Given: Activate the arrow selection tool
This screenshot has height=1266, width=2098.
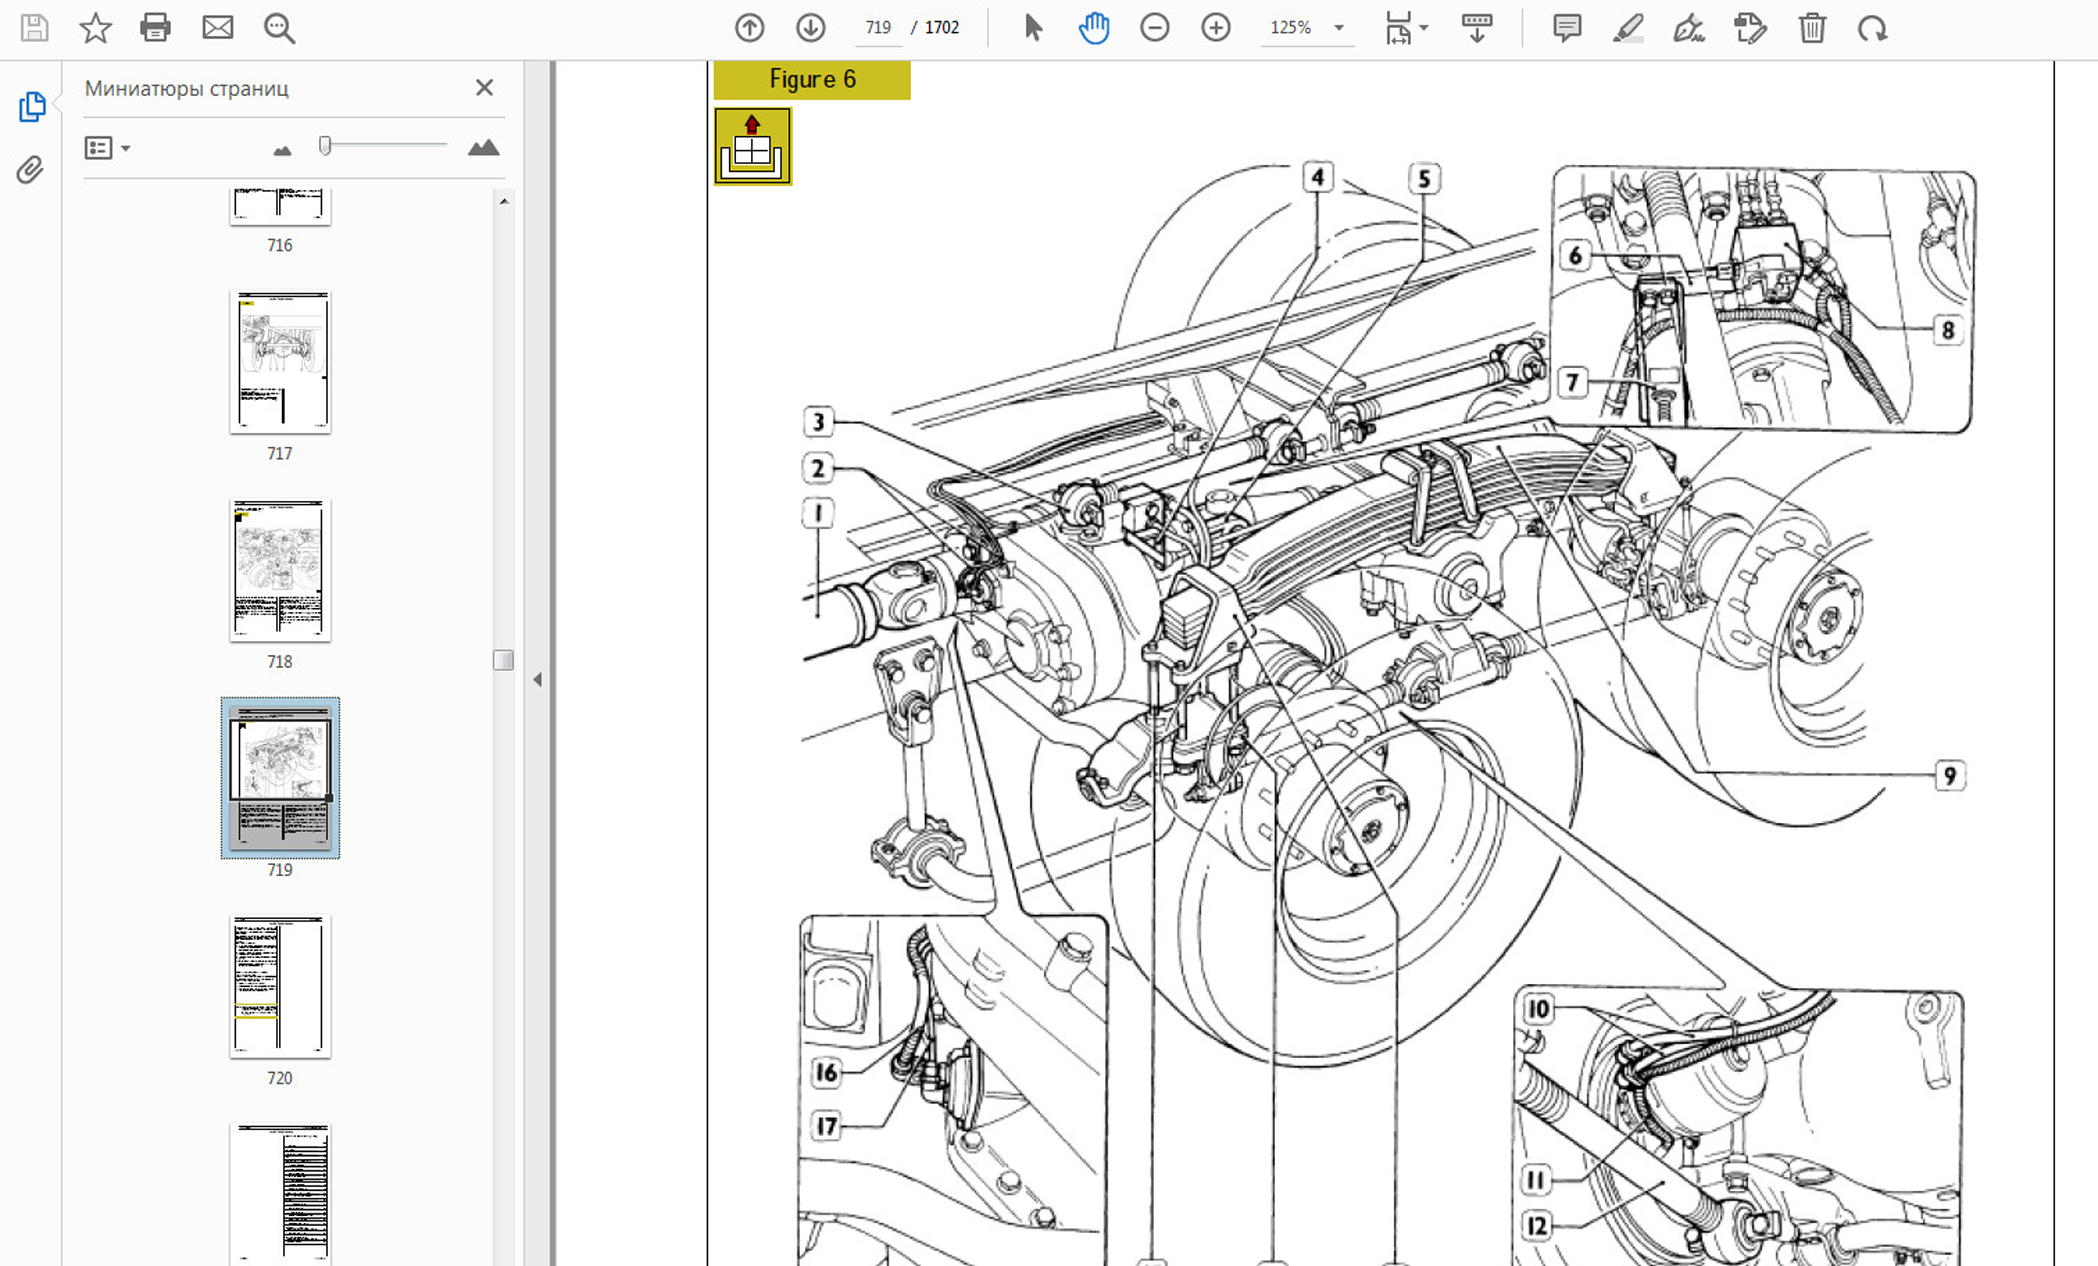Looking at the screenshot, I should point(1033,27).
